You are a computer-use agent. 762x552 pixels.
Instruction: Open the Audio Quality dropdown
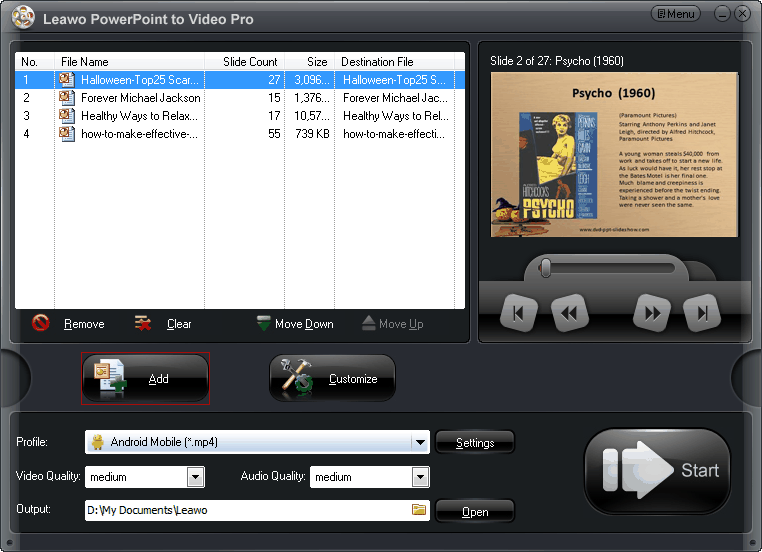pos(420,477)
